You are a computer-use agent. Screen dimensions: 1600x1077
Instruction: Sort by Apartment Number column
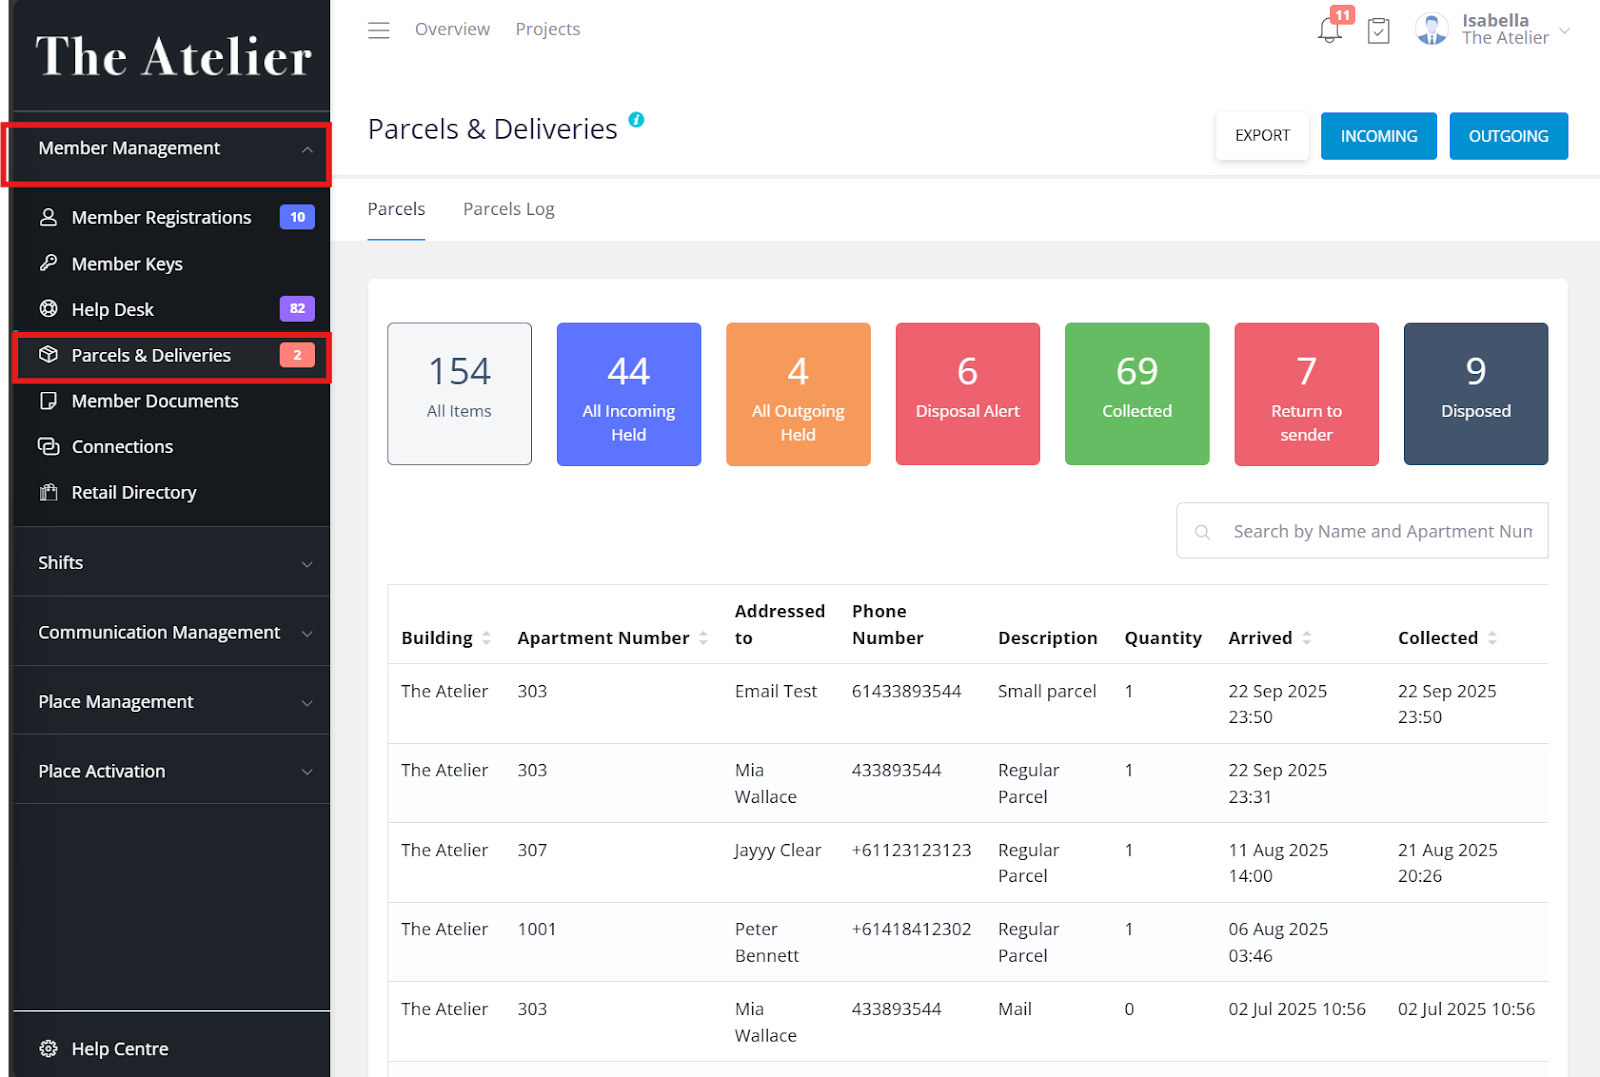[703, 638]
